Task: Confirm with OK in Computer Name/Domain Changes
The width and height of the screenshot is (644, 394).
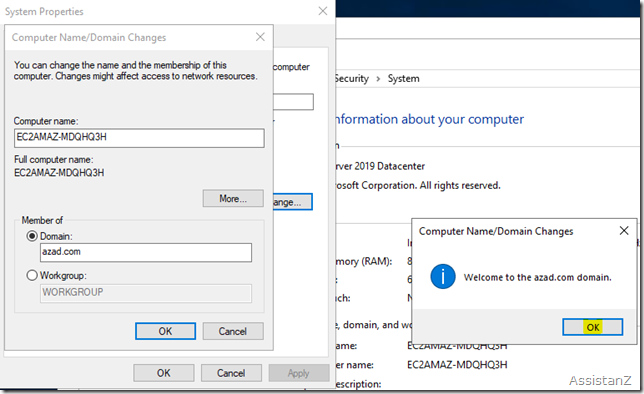Action: coord(165,331)
